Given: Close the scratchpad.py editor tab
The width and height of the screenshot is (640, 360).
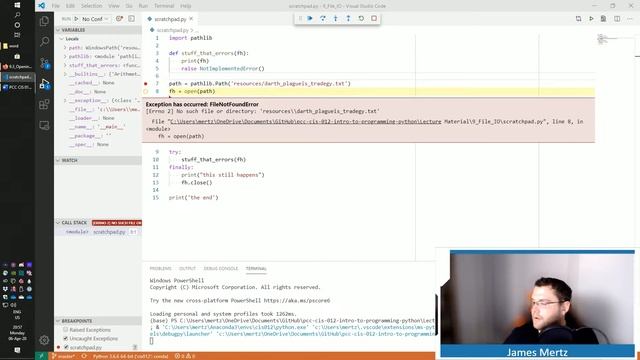Looking at the screenshot, I should click(x=191, y=19).
